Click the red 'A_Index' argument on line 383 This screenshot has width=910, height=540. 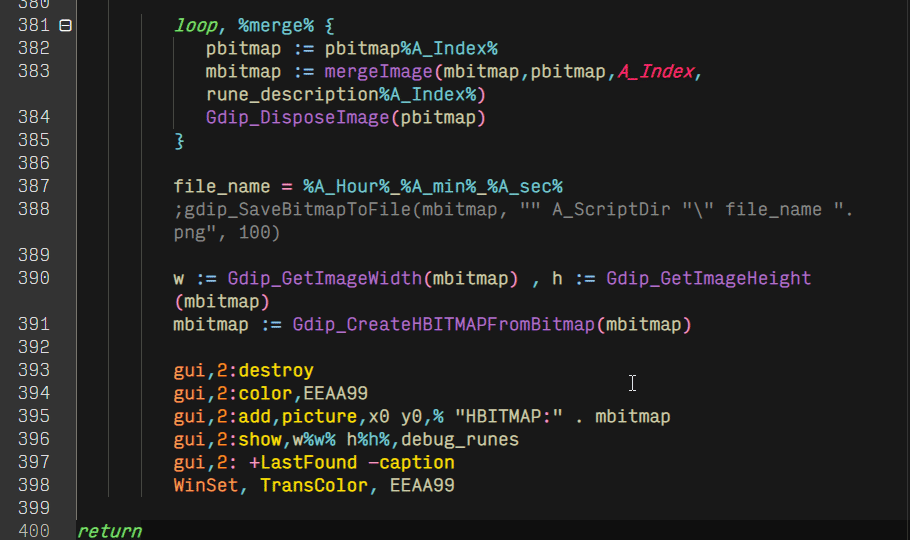point(656,71)
